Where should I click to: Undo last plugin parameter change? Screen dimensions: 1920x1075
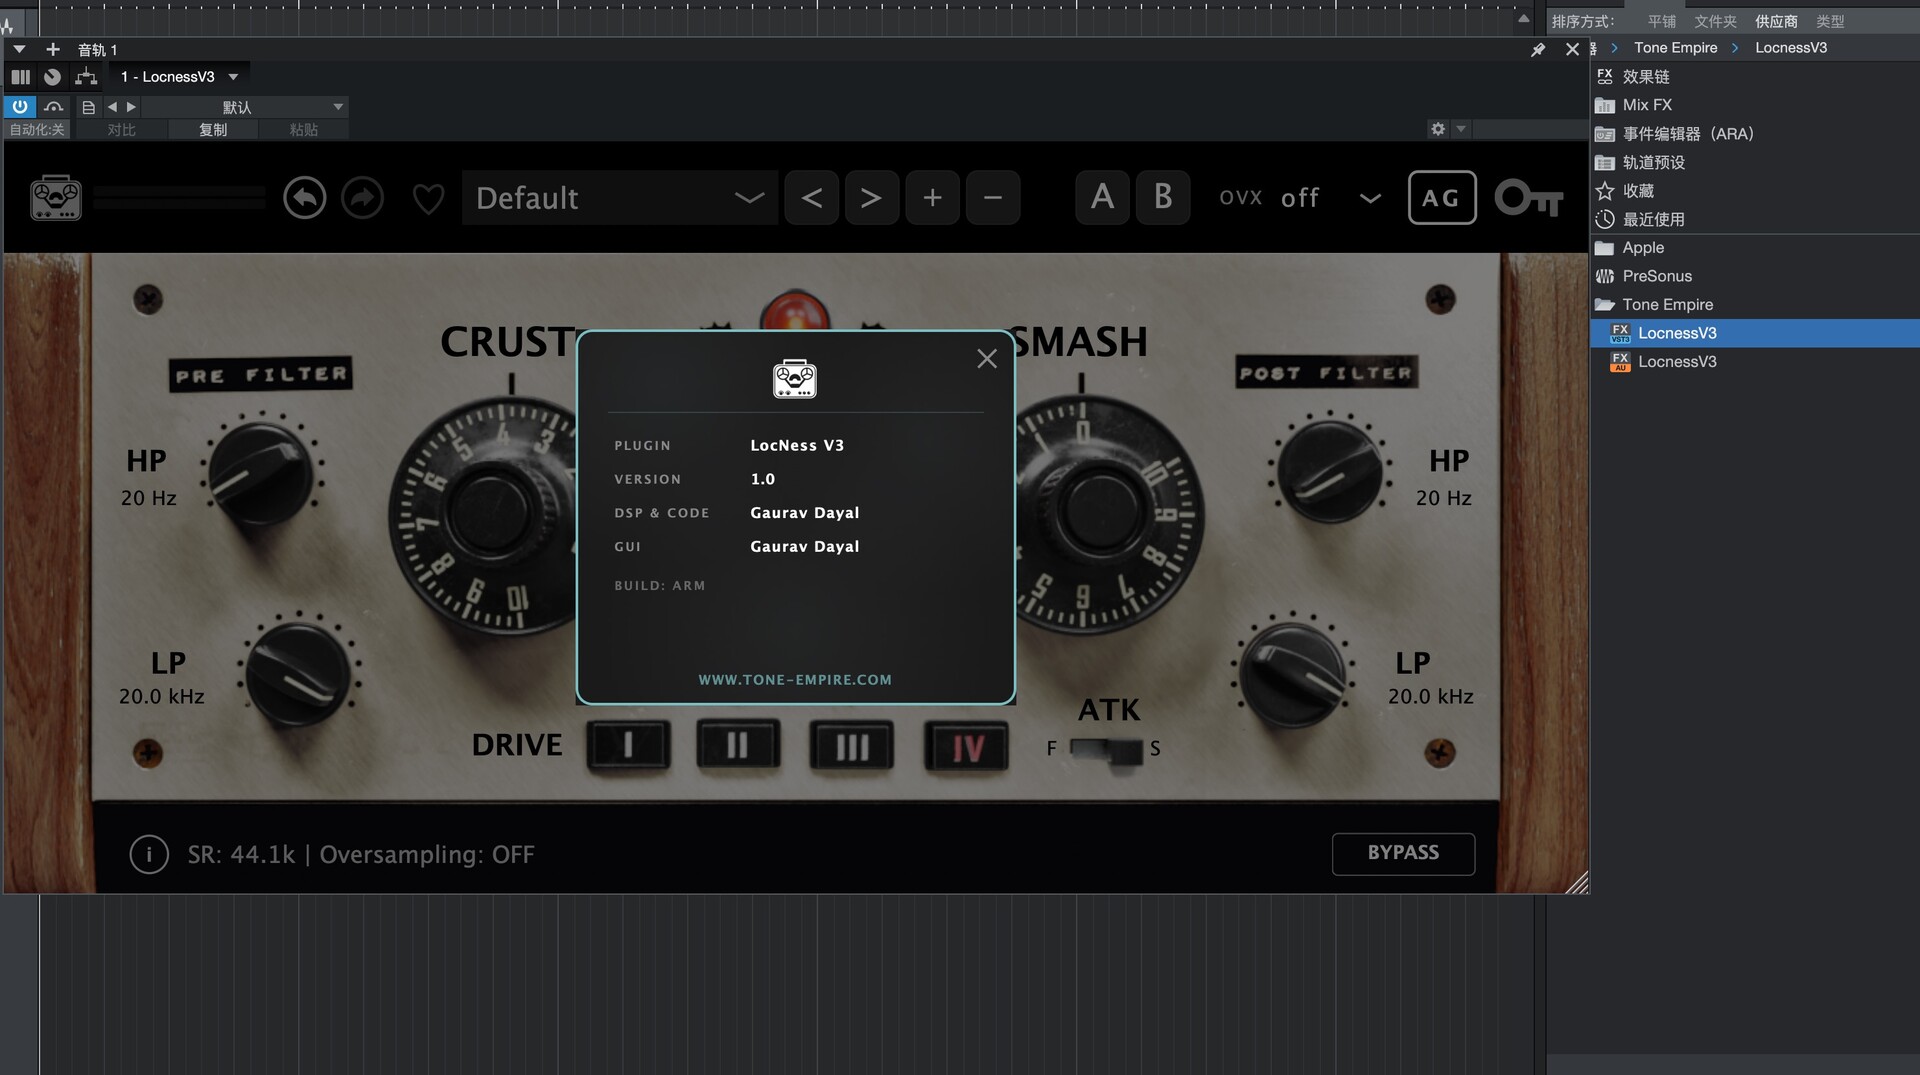304,198
